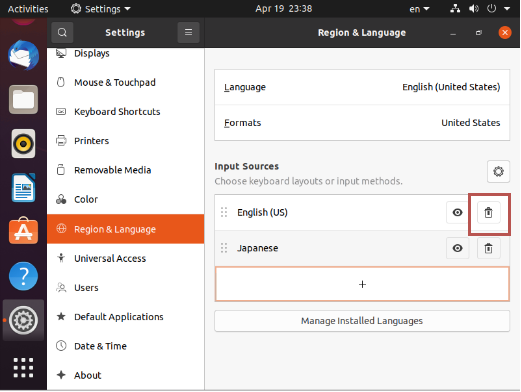Preview English (US) keyboard layout eye icon
The width and height of the screenshot is (521, 392).
457,212
